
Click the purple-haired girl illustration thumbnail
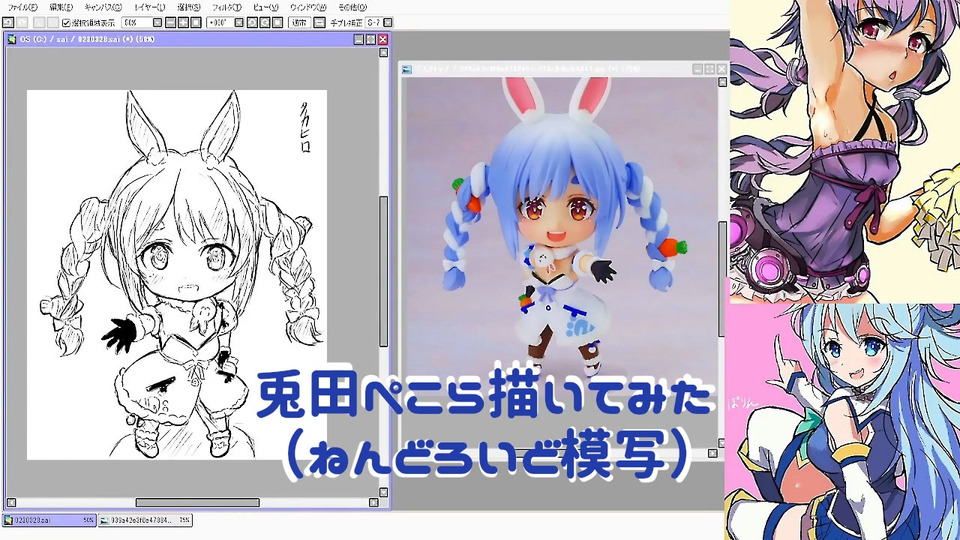[845, 151]
